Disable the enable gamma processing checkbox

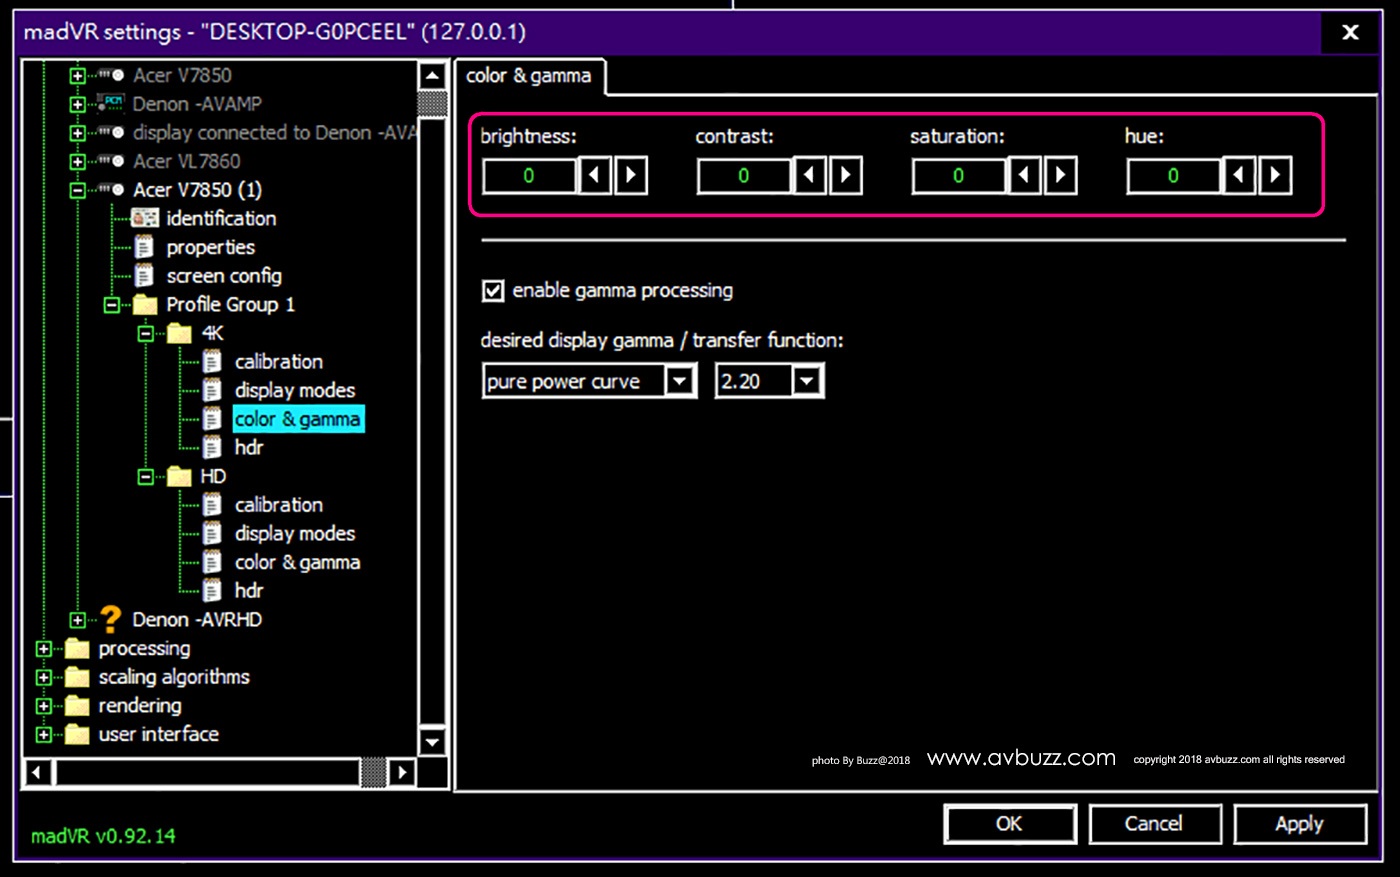point(493,291)
